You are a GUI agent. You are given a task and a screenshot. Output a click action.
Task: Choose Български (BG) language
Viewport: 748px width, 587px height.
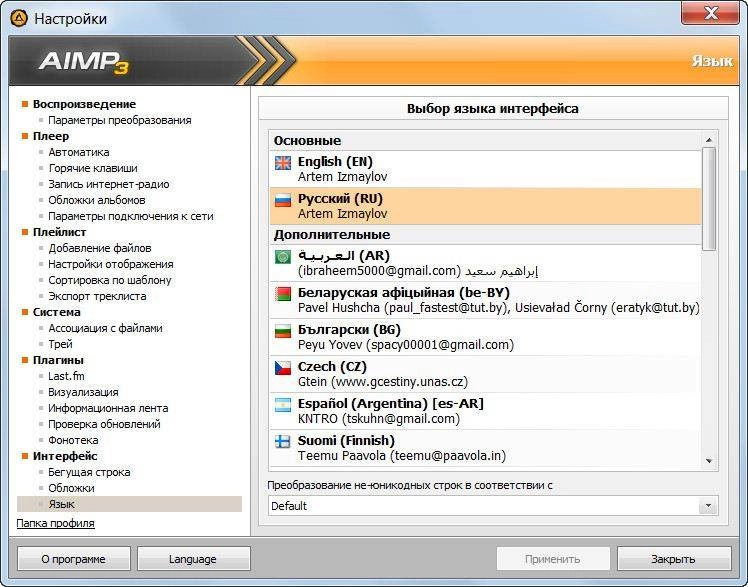click(486, 337)
